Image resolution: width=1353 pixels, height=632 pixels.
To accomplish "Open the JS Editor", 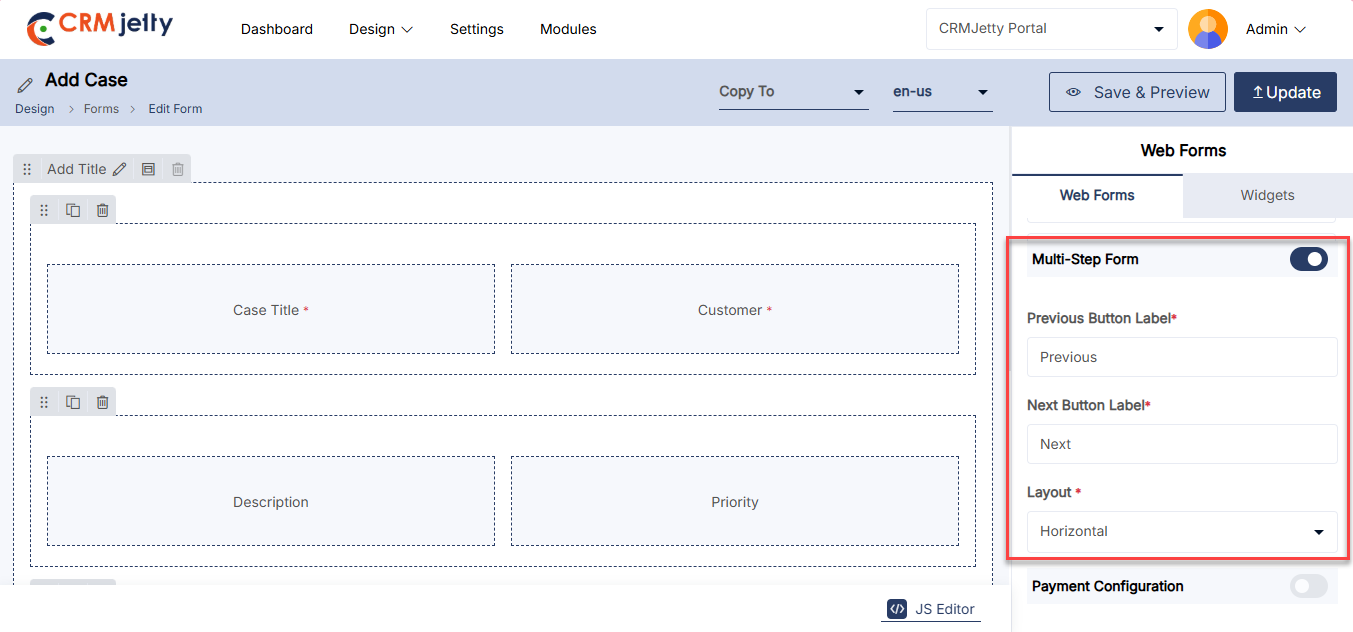I will pos(931,609).
